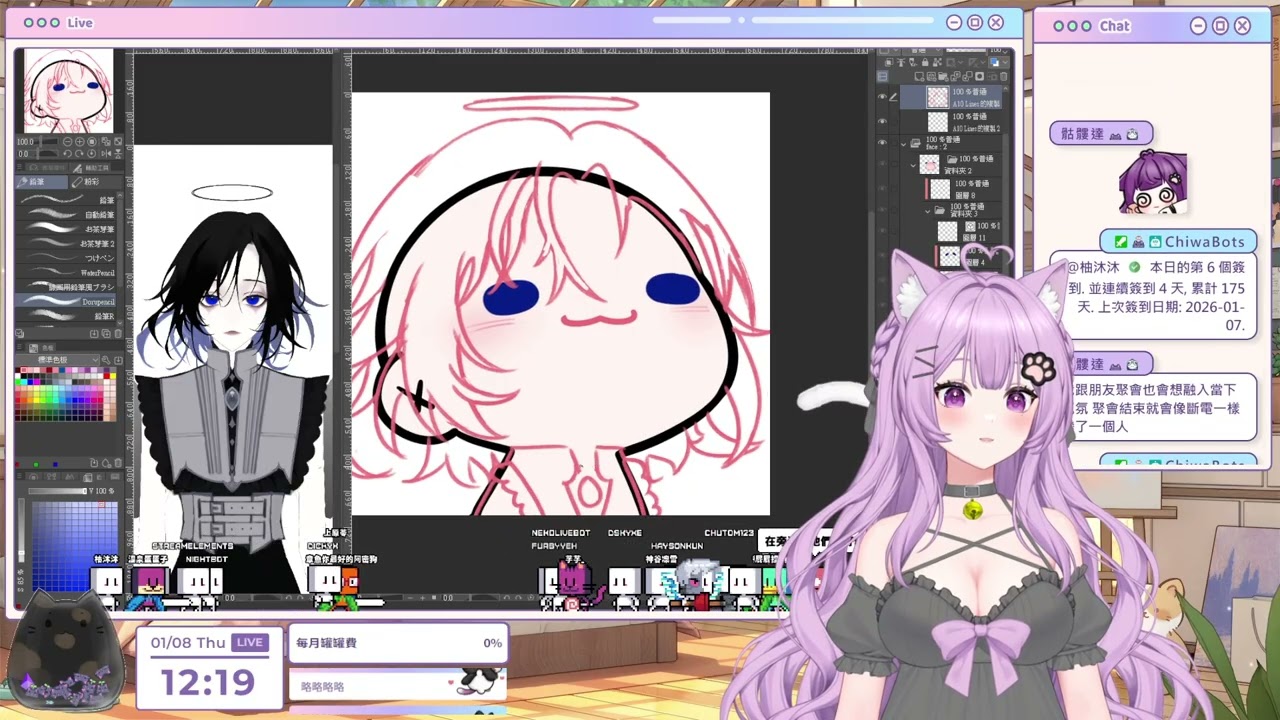This screenshot has width=1280, height=720.
Task: Switch to the 粉彩 sub tool tab
Action: [x=97, y=181]
